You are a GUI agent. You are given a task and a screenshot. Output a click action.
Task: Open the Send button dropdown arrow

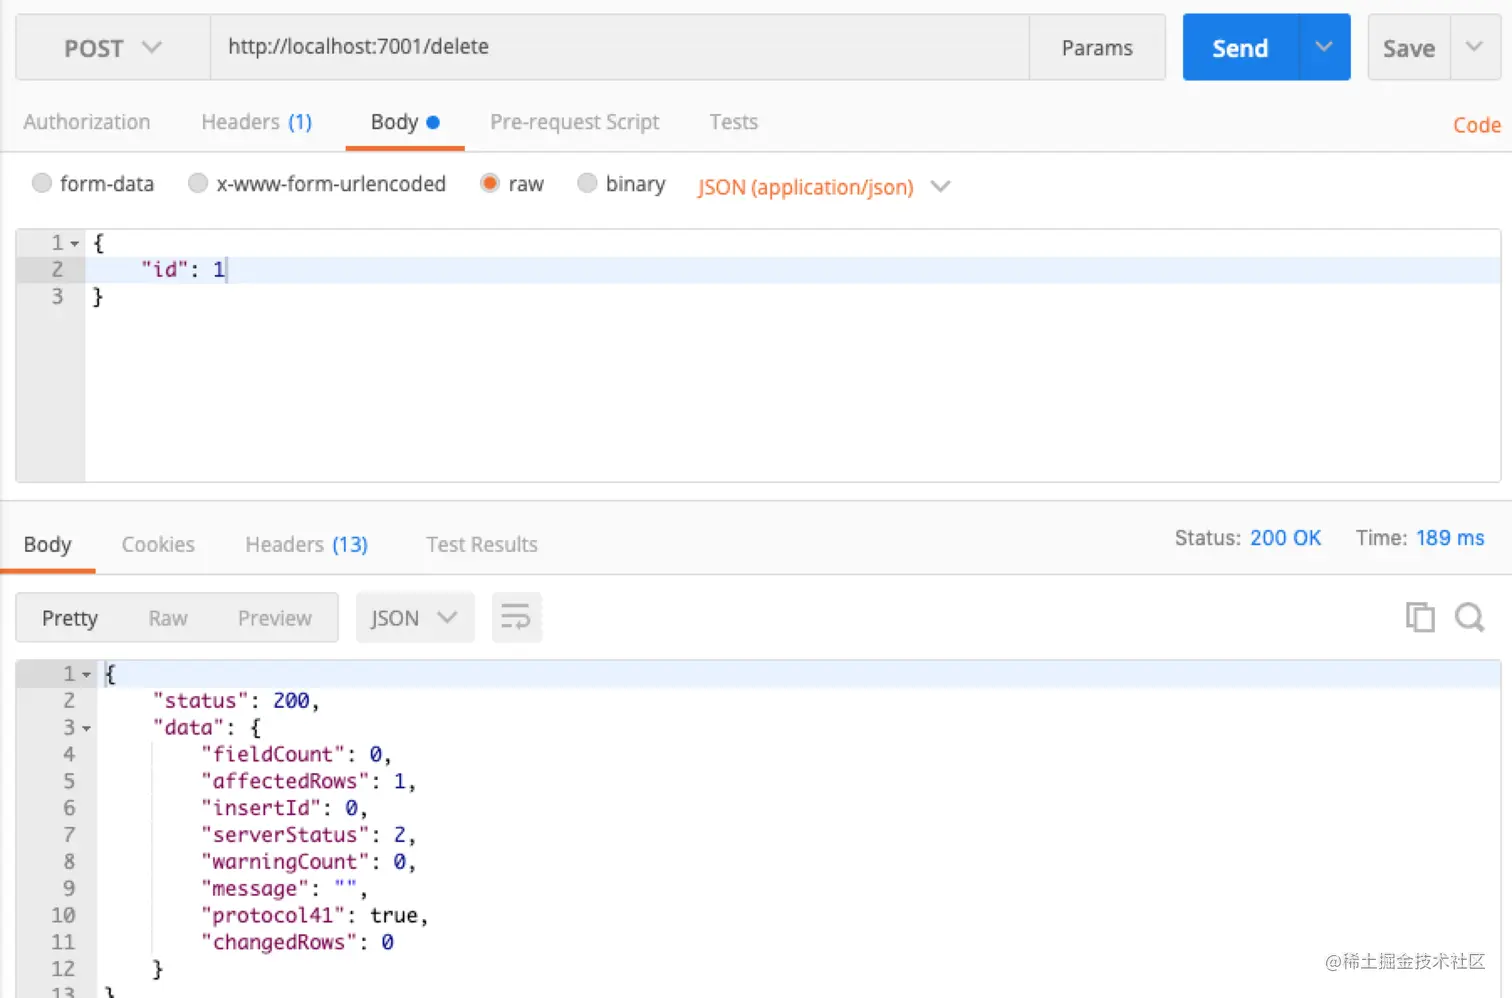click(1324, 47)
